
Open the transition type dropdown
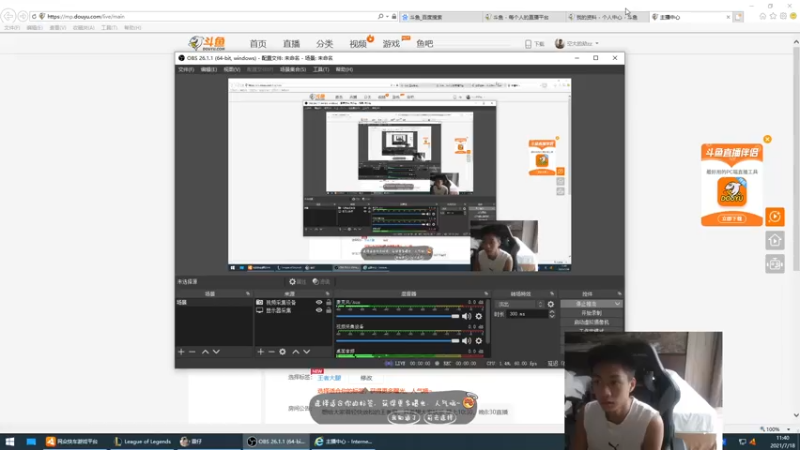tap(520, 304)
